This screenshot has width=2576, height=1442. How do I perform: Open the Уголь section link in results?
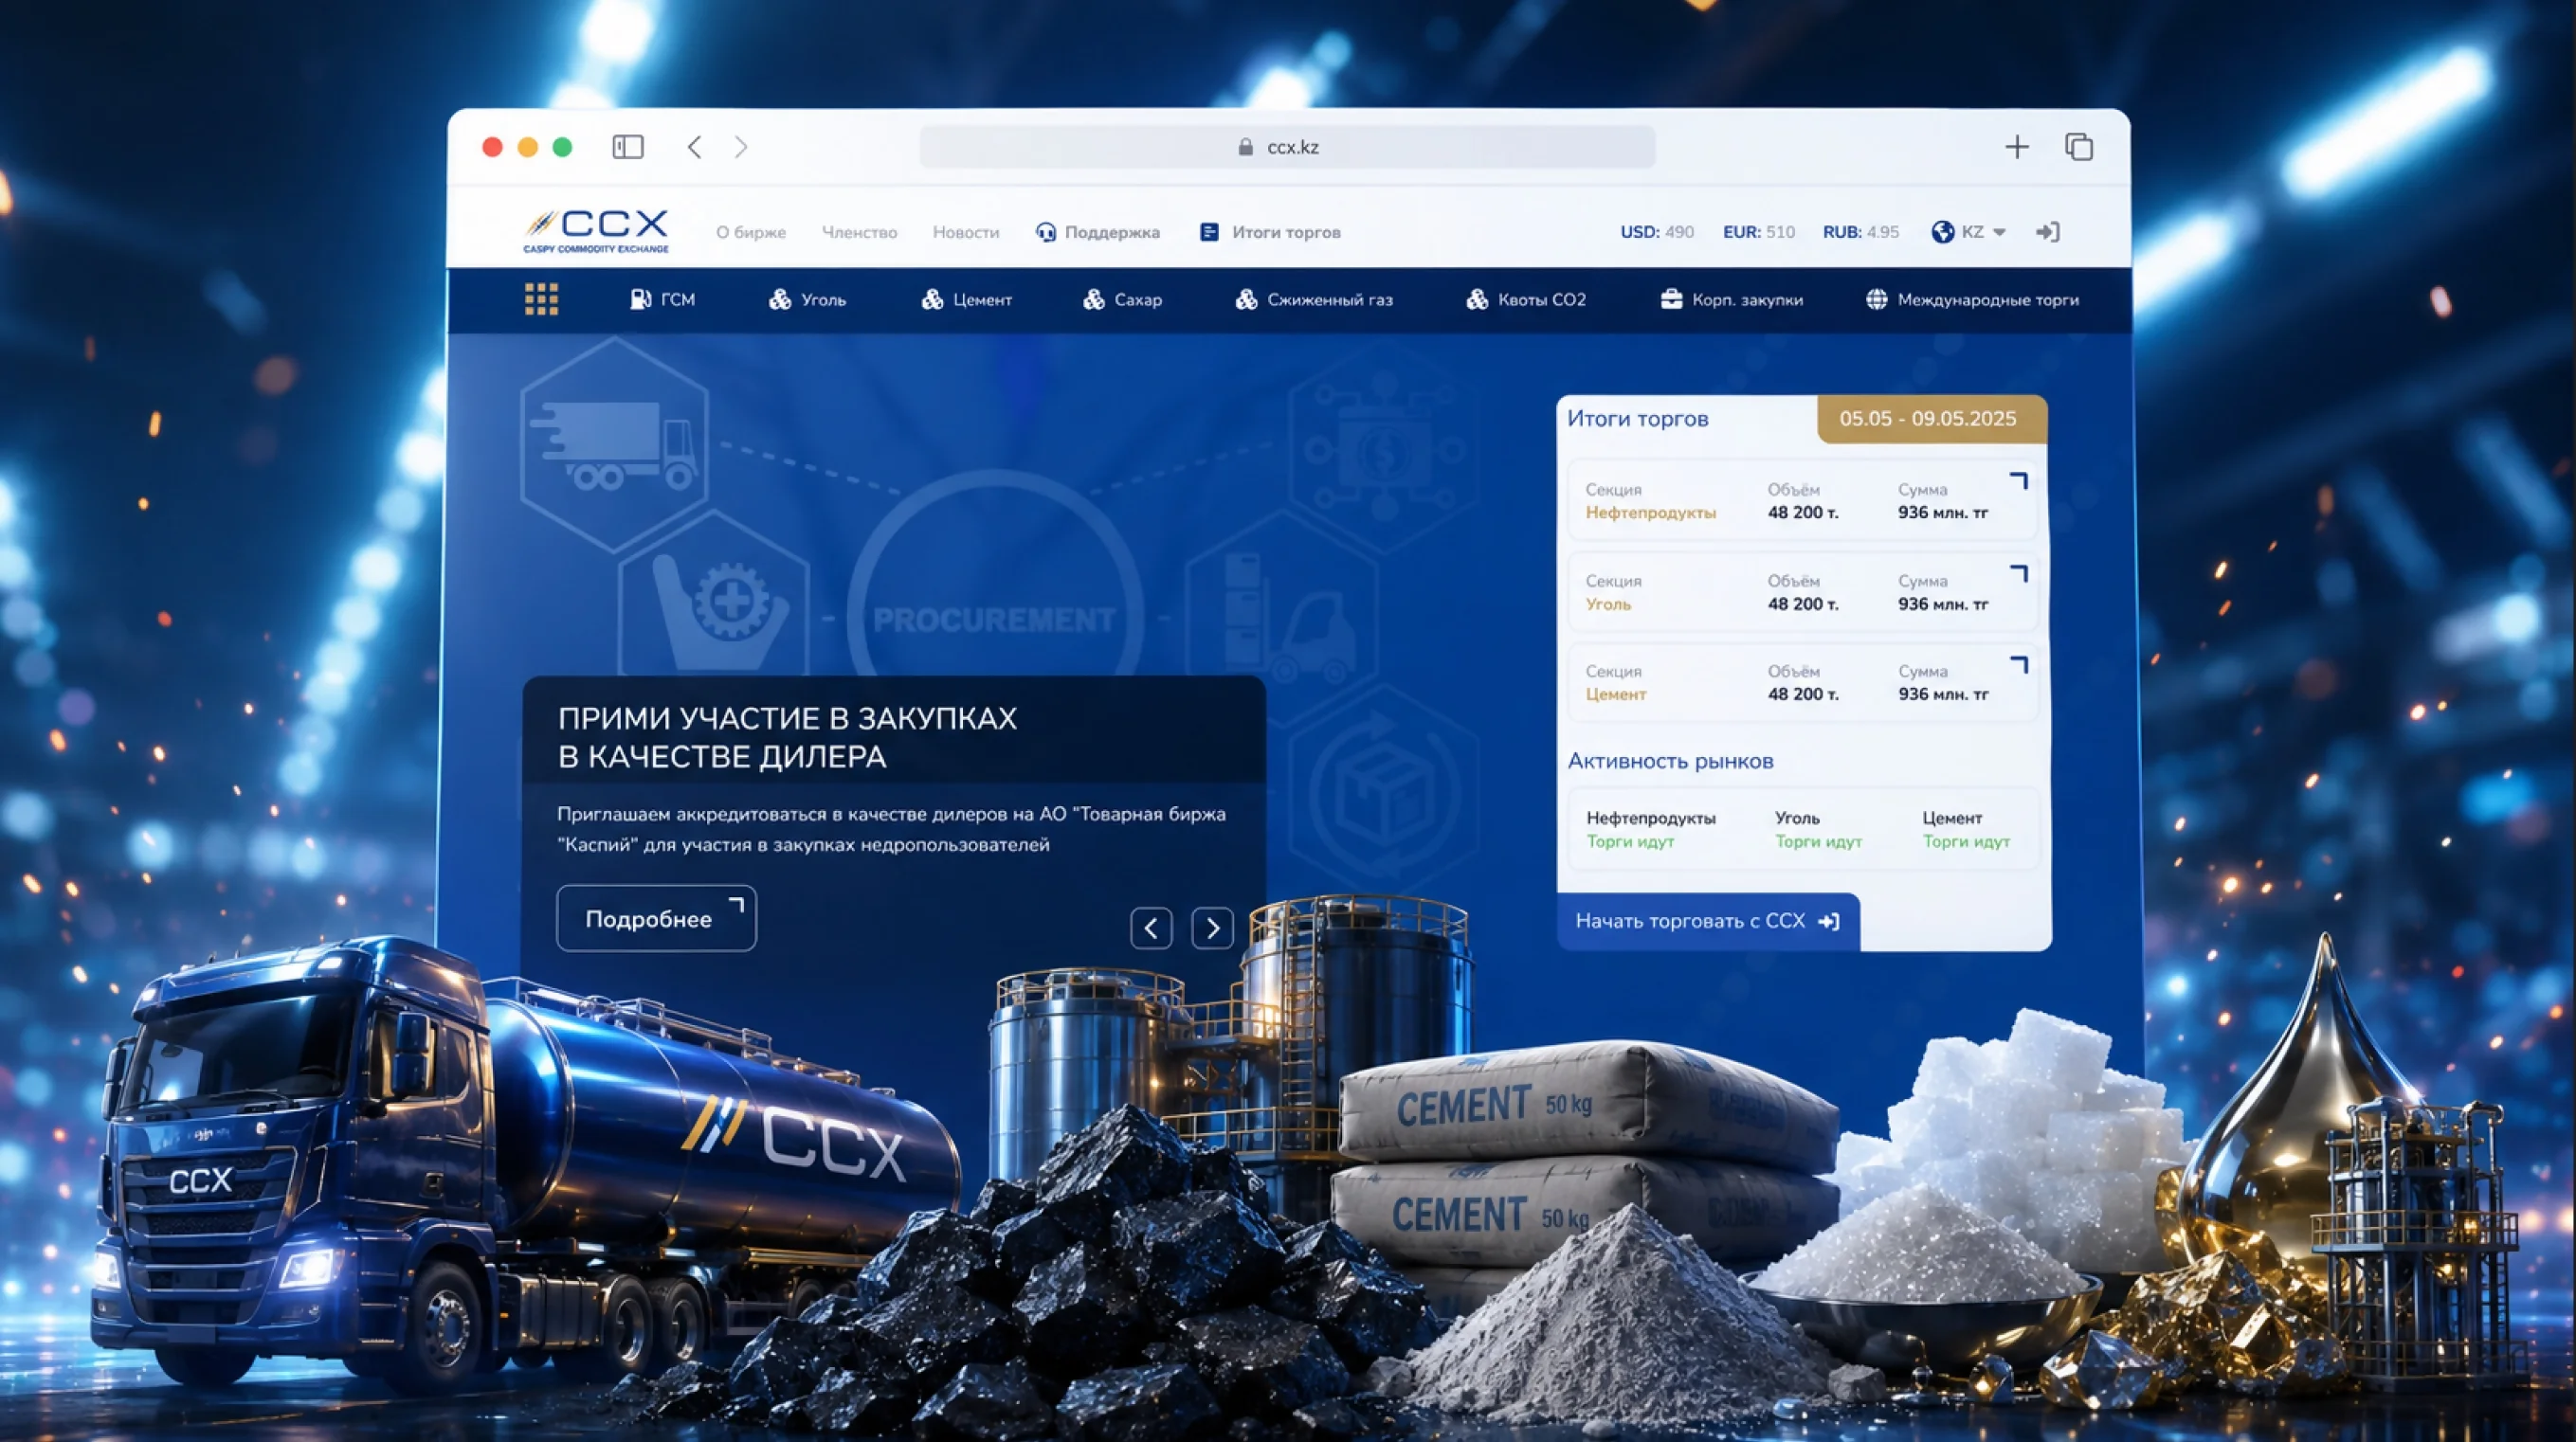pyautogui.click(x=1608, y=604)
